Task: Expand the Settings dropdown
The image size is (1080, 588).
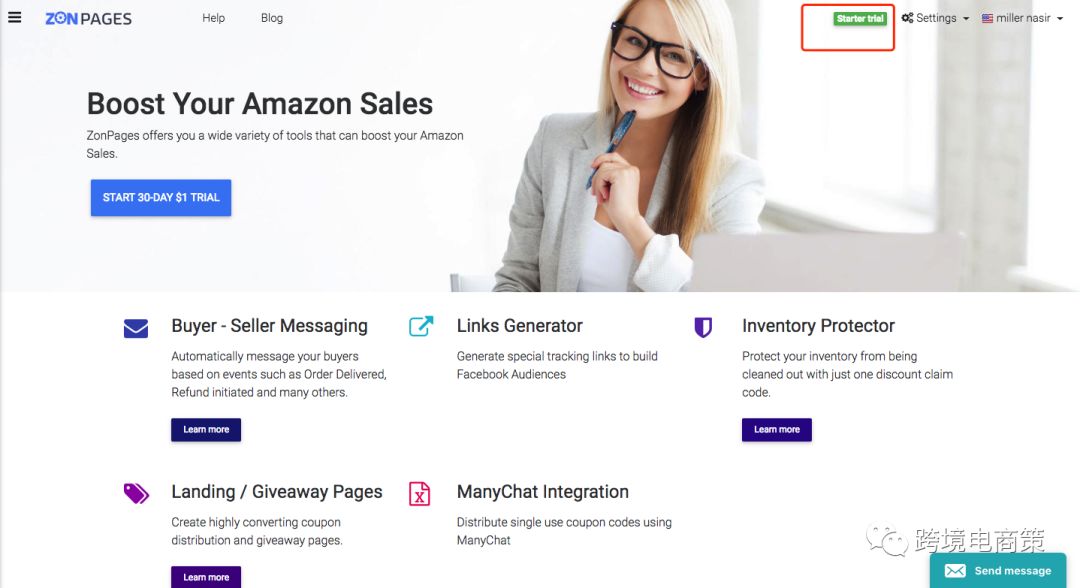Action: point(935,18)
